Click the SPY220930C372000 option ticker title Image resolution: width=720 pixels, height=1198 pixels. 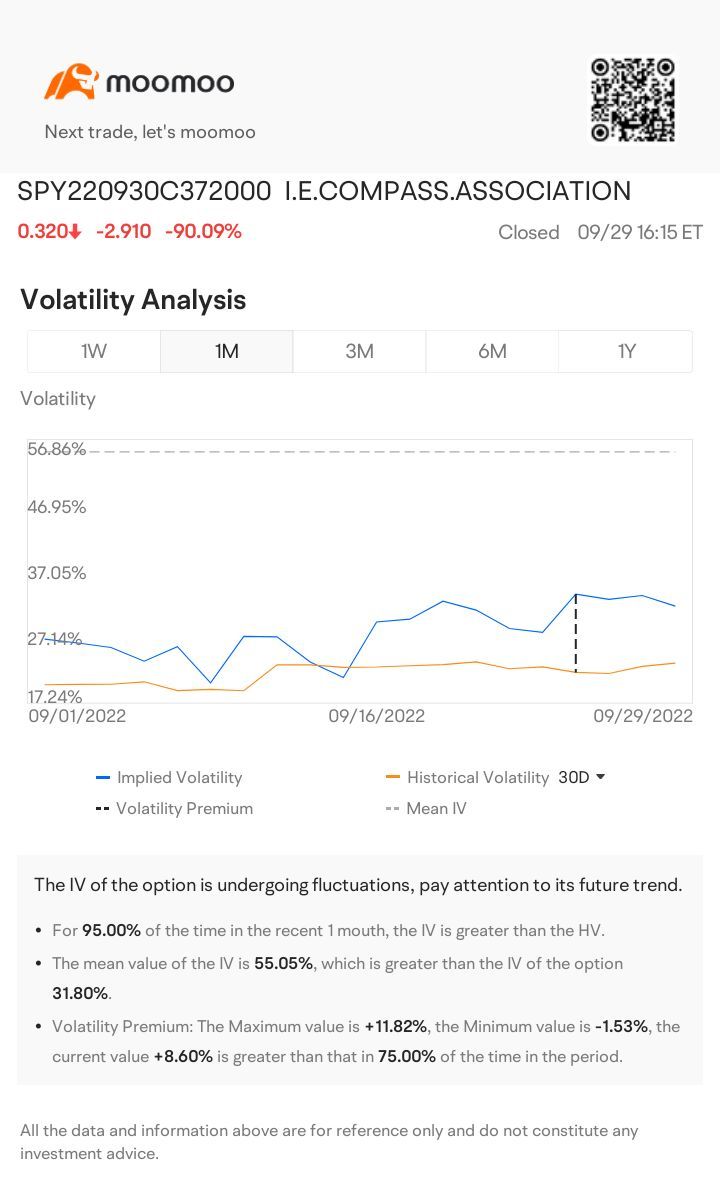pos(144,191)
